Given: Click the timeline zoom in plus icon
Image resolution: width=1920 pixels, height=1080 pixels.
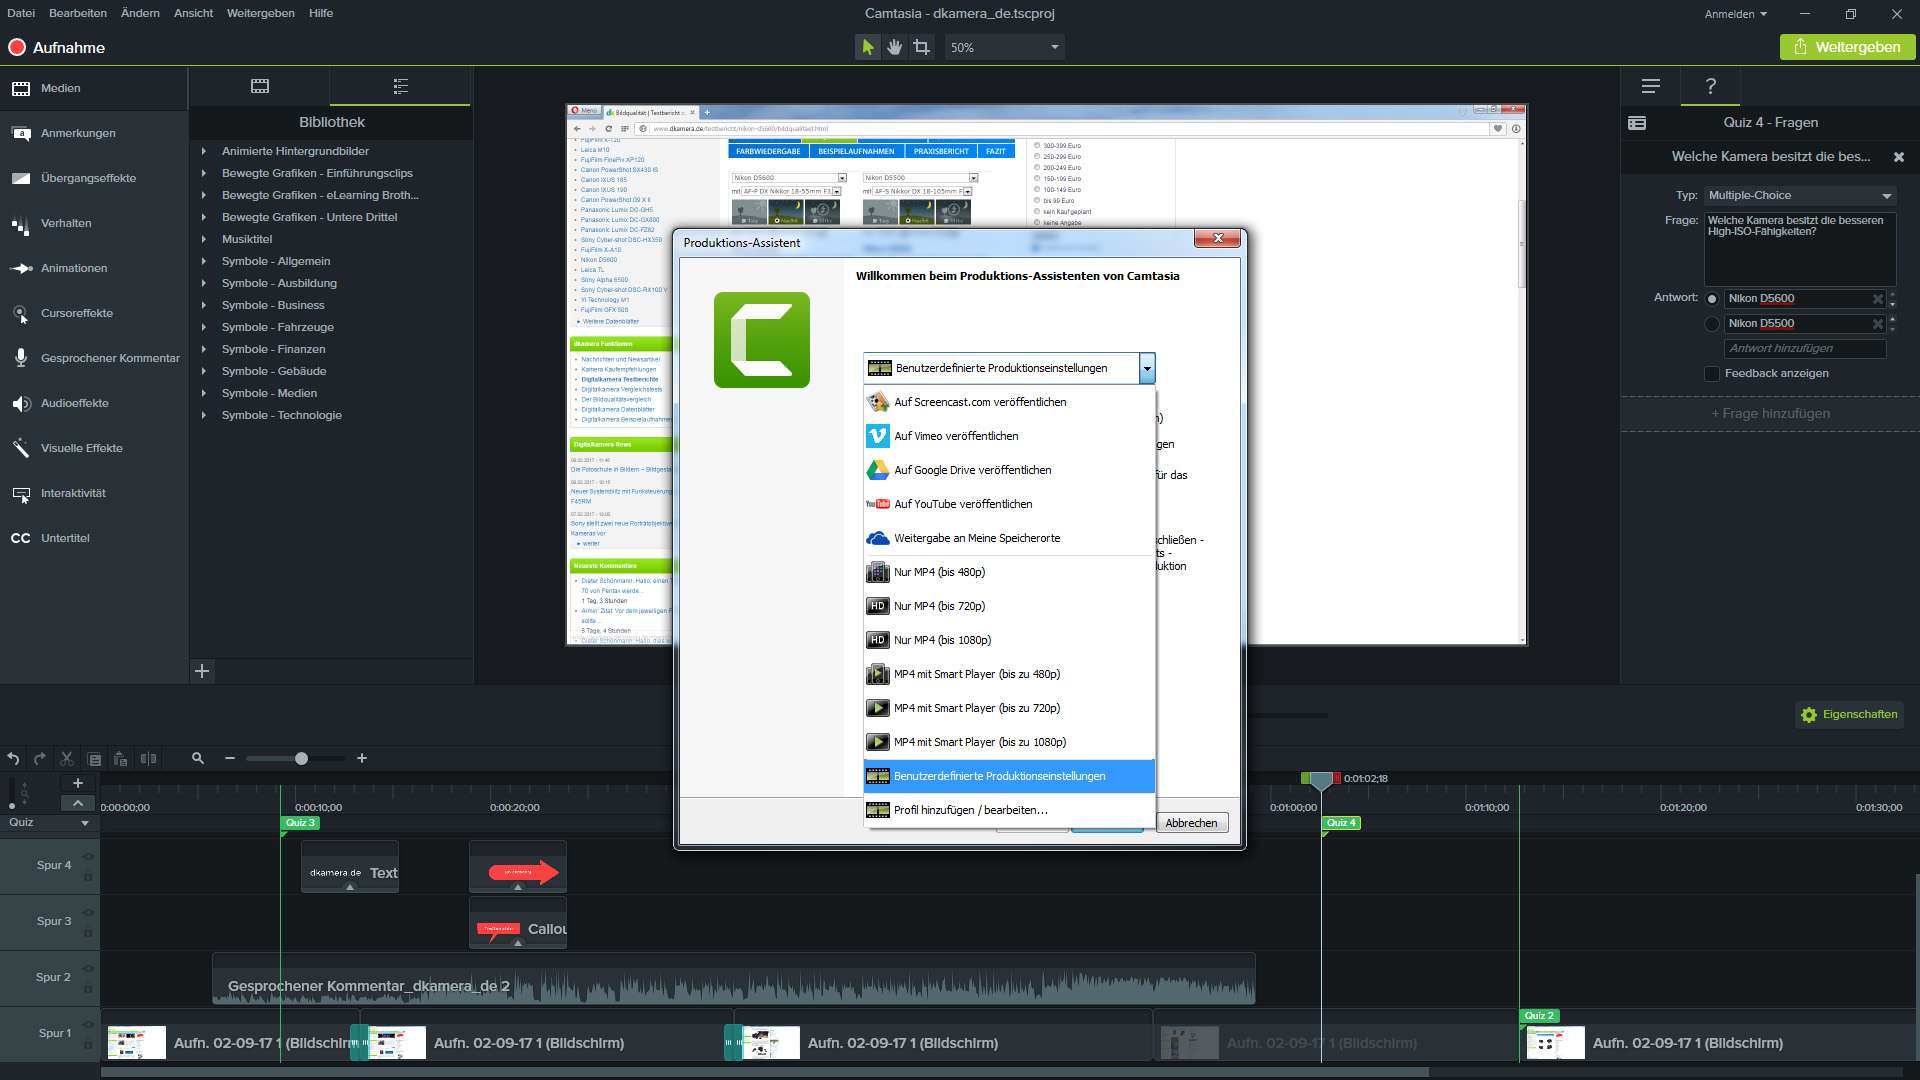Looking at the screenshot, I should 362,759.
